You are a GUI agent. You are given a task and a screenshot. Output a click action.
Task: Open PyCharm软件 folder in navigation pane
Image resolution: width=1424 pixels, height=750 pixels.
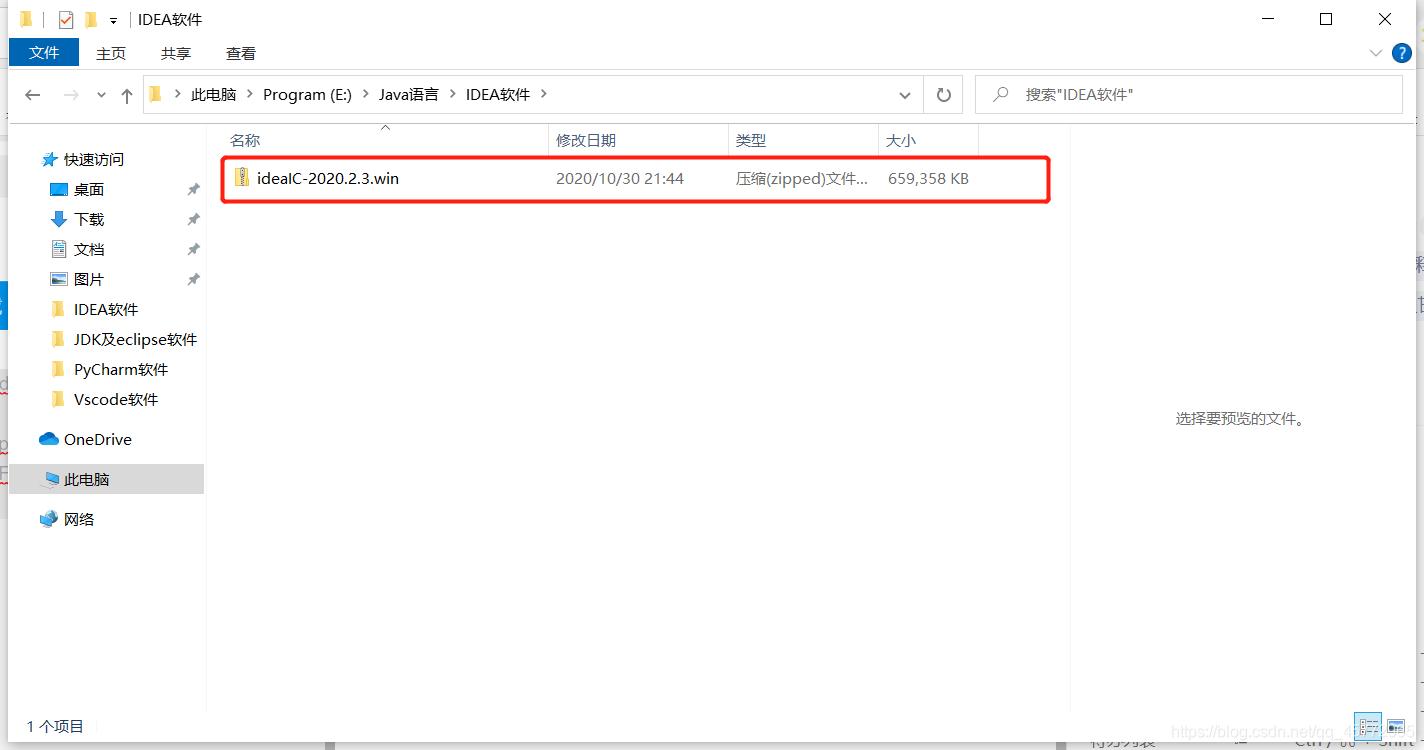121,369
